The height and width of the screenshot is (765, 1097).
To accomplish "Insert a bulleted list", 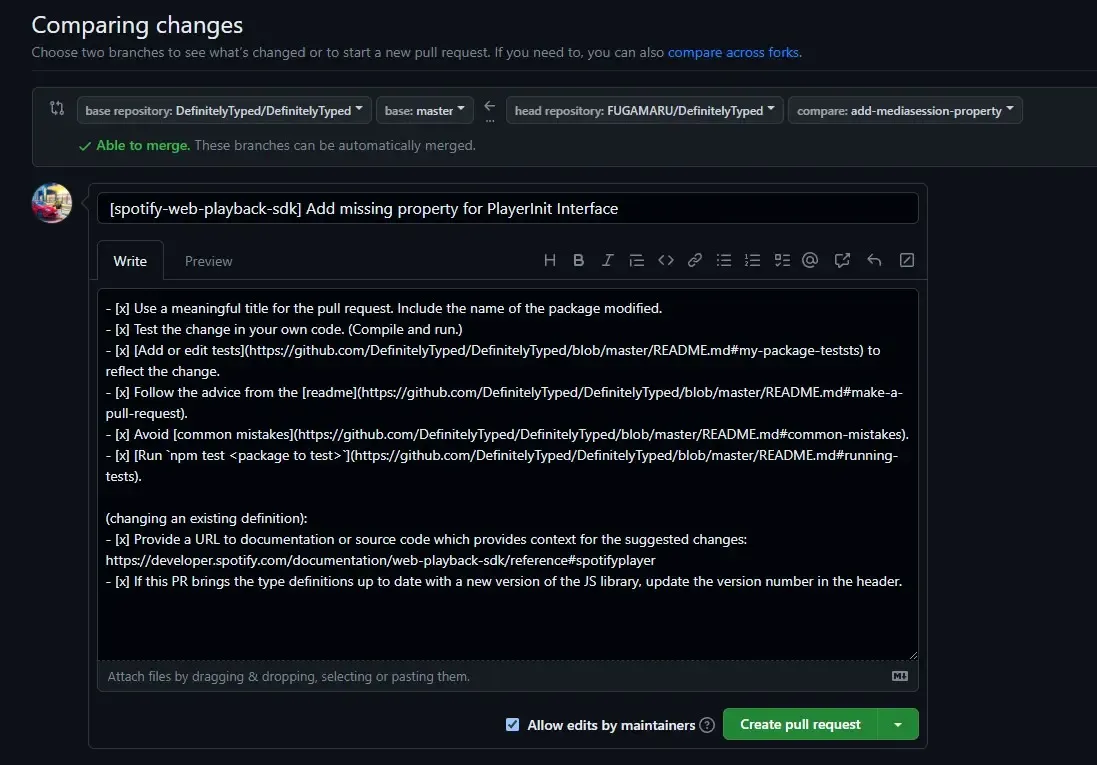I will (x=724, y=260).
